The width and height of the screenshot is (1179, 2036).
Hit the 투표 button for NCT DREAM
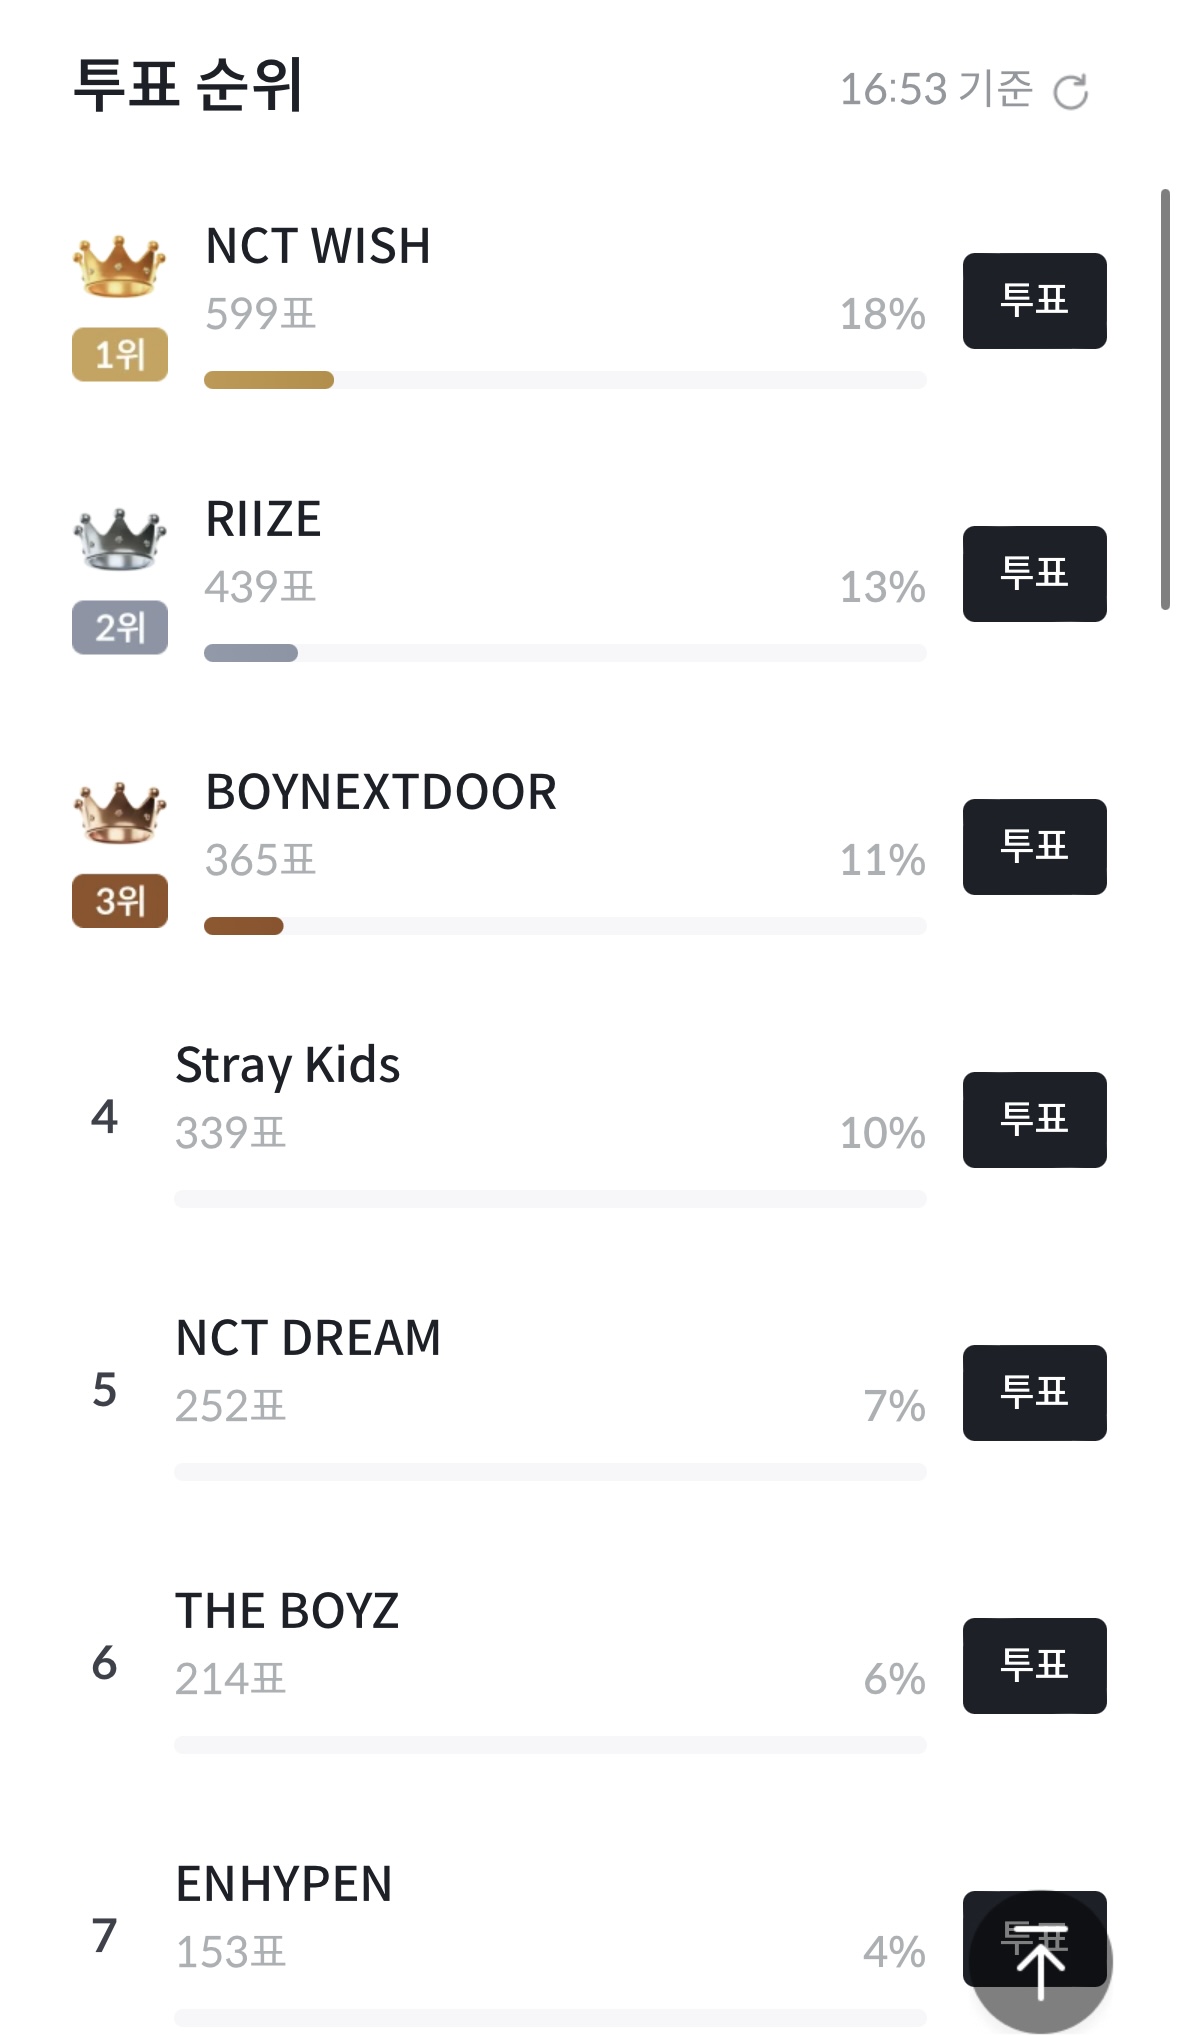(x=1034, y=1393)
